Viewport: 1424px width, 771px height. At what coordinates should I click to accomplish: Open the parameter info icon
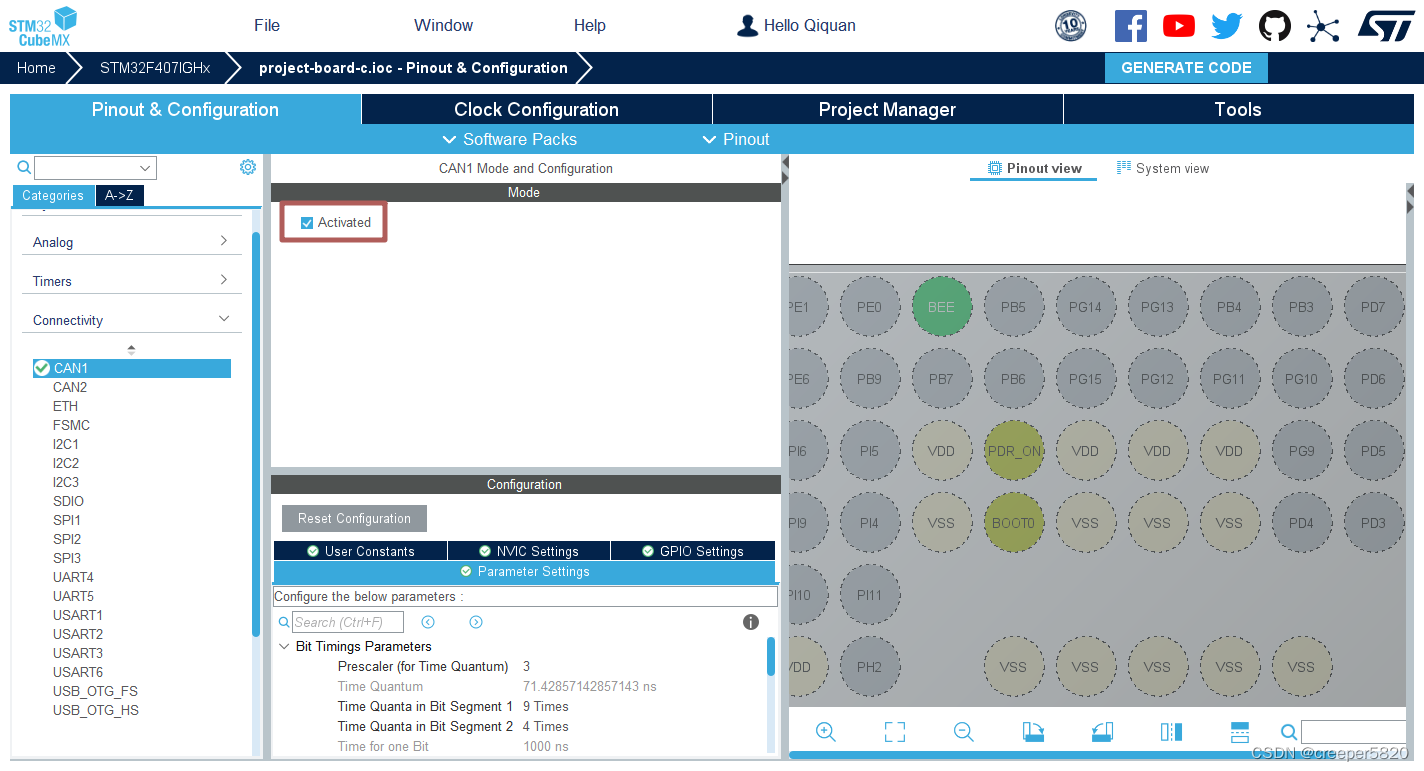(x=751, y=622)
